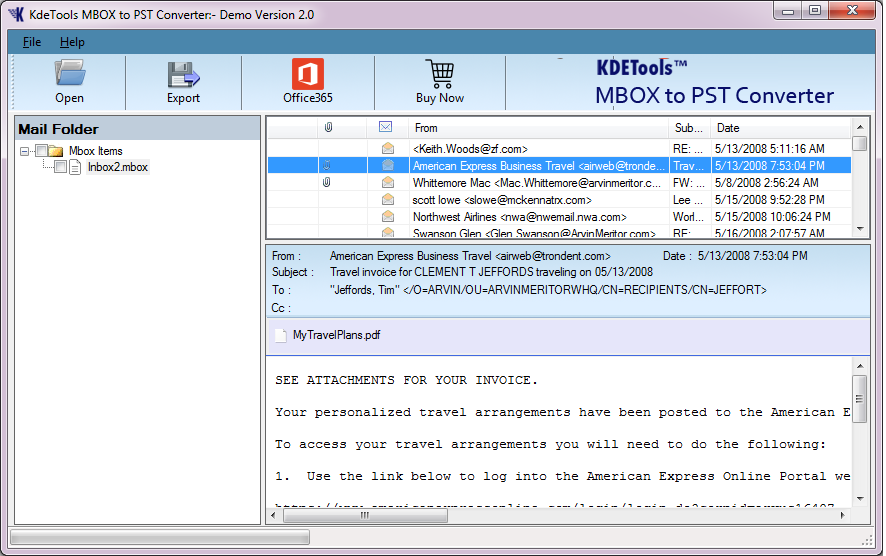886x556 pixels.
Task: Select the scott lowe email row
Action: (x=559, y=199)
